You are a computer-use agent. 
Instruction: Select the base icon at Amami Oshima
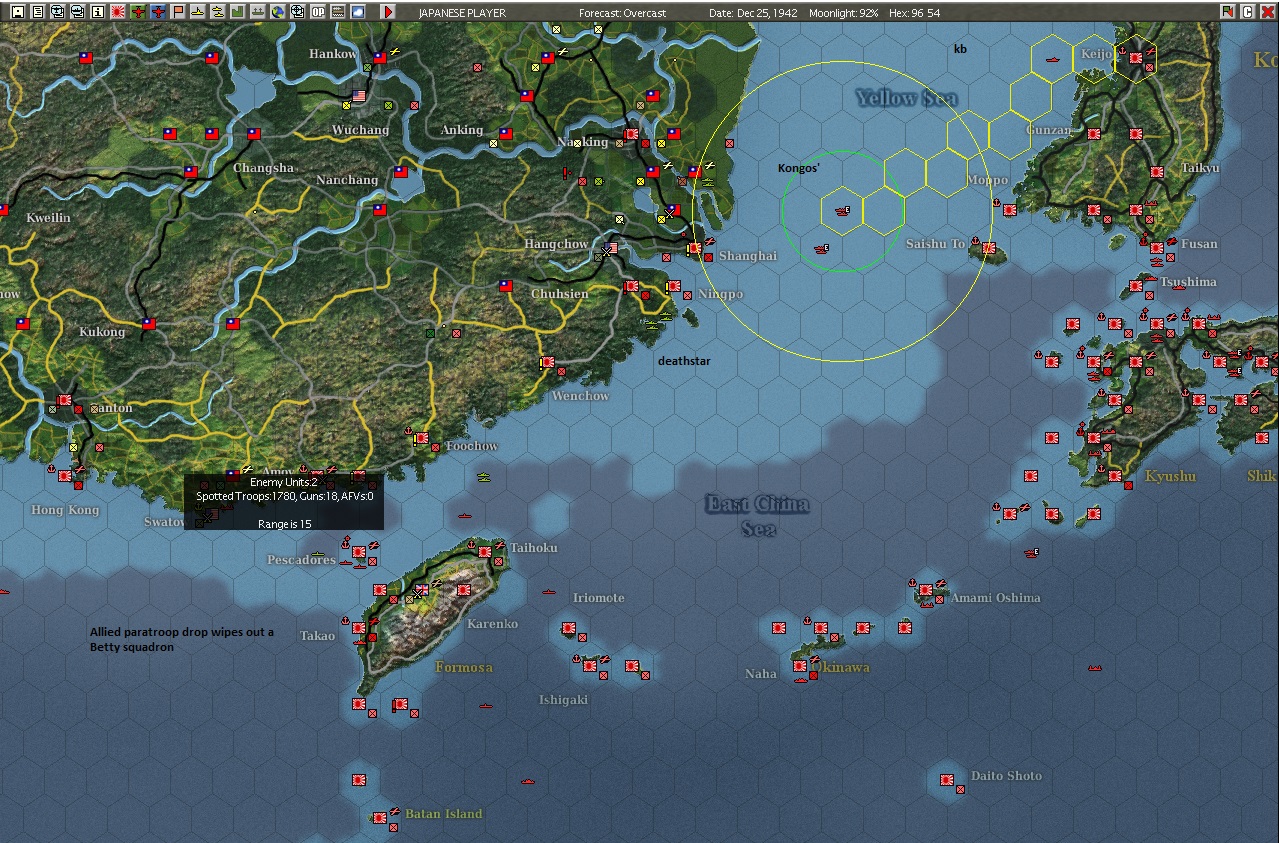(926, 590)
